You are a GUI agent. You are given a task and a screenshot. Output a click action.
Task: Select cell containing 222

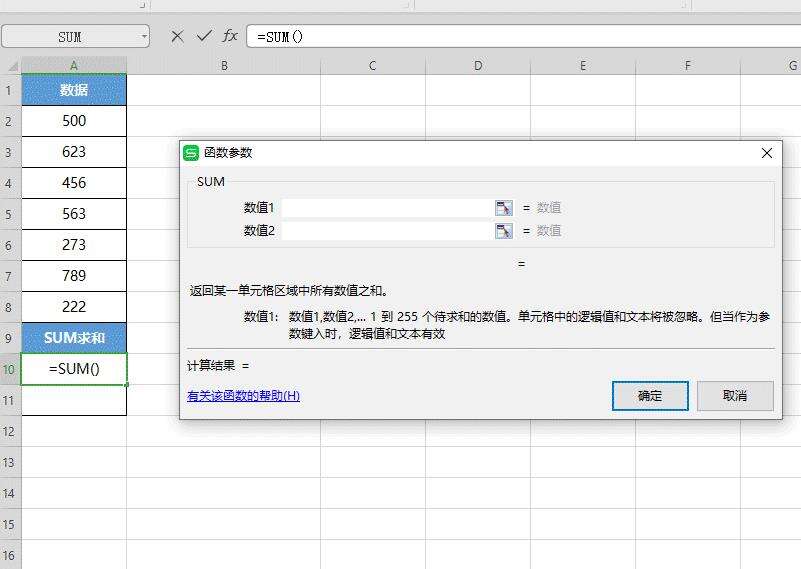click(74, 307)
